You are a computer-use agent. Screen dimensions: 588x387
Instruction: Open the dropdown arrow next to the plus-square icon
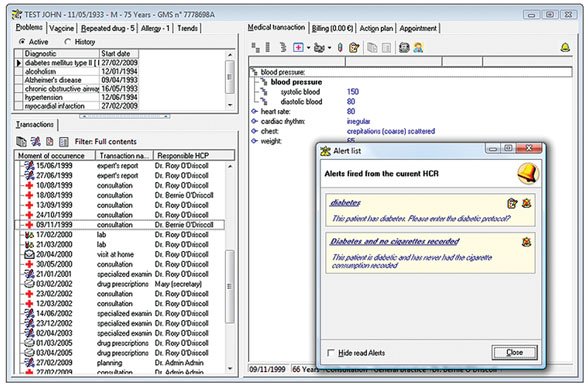click(x=308, y=48)
